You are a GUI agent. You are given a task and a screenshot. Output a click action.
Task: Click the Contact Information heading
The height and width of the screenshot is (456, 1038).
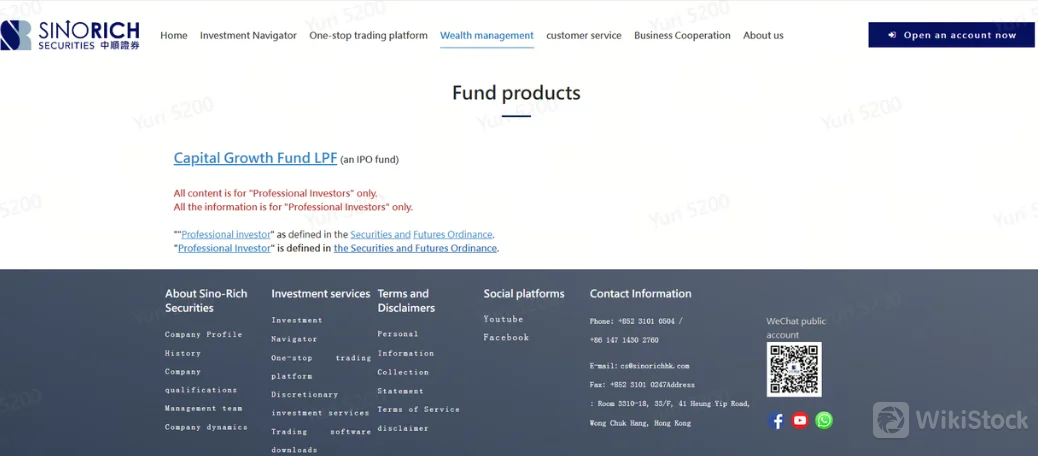click(x=640, y=293)
